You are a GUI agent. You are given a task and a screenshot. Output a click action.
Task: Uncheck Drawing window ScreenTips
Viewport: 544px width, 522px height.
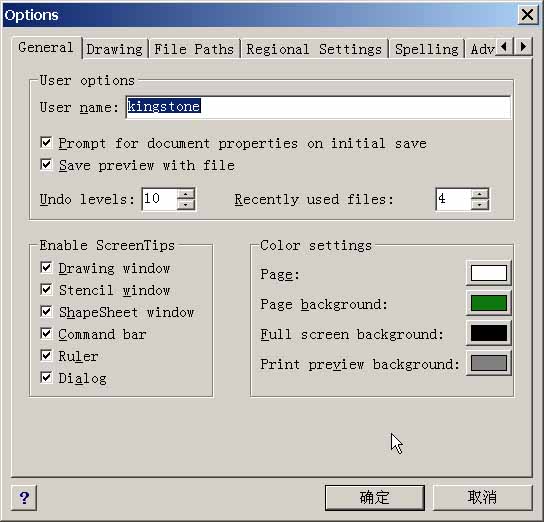tap(46, 267)
